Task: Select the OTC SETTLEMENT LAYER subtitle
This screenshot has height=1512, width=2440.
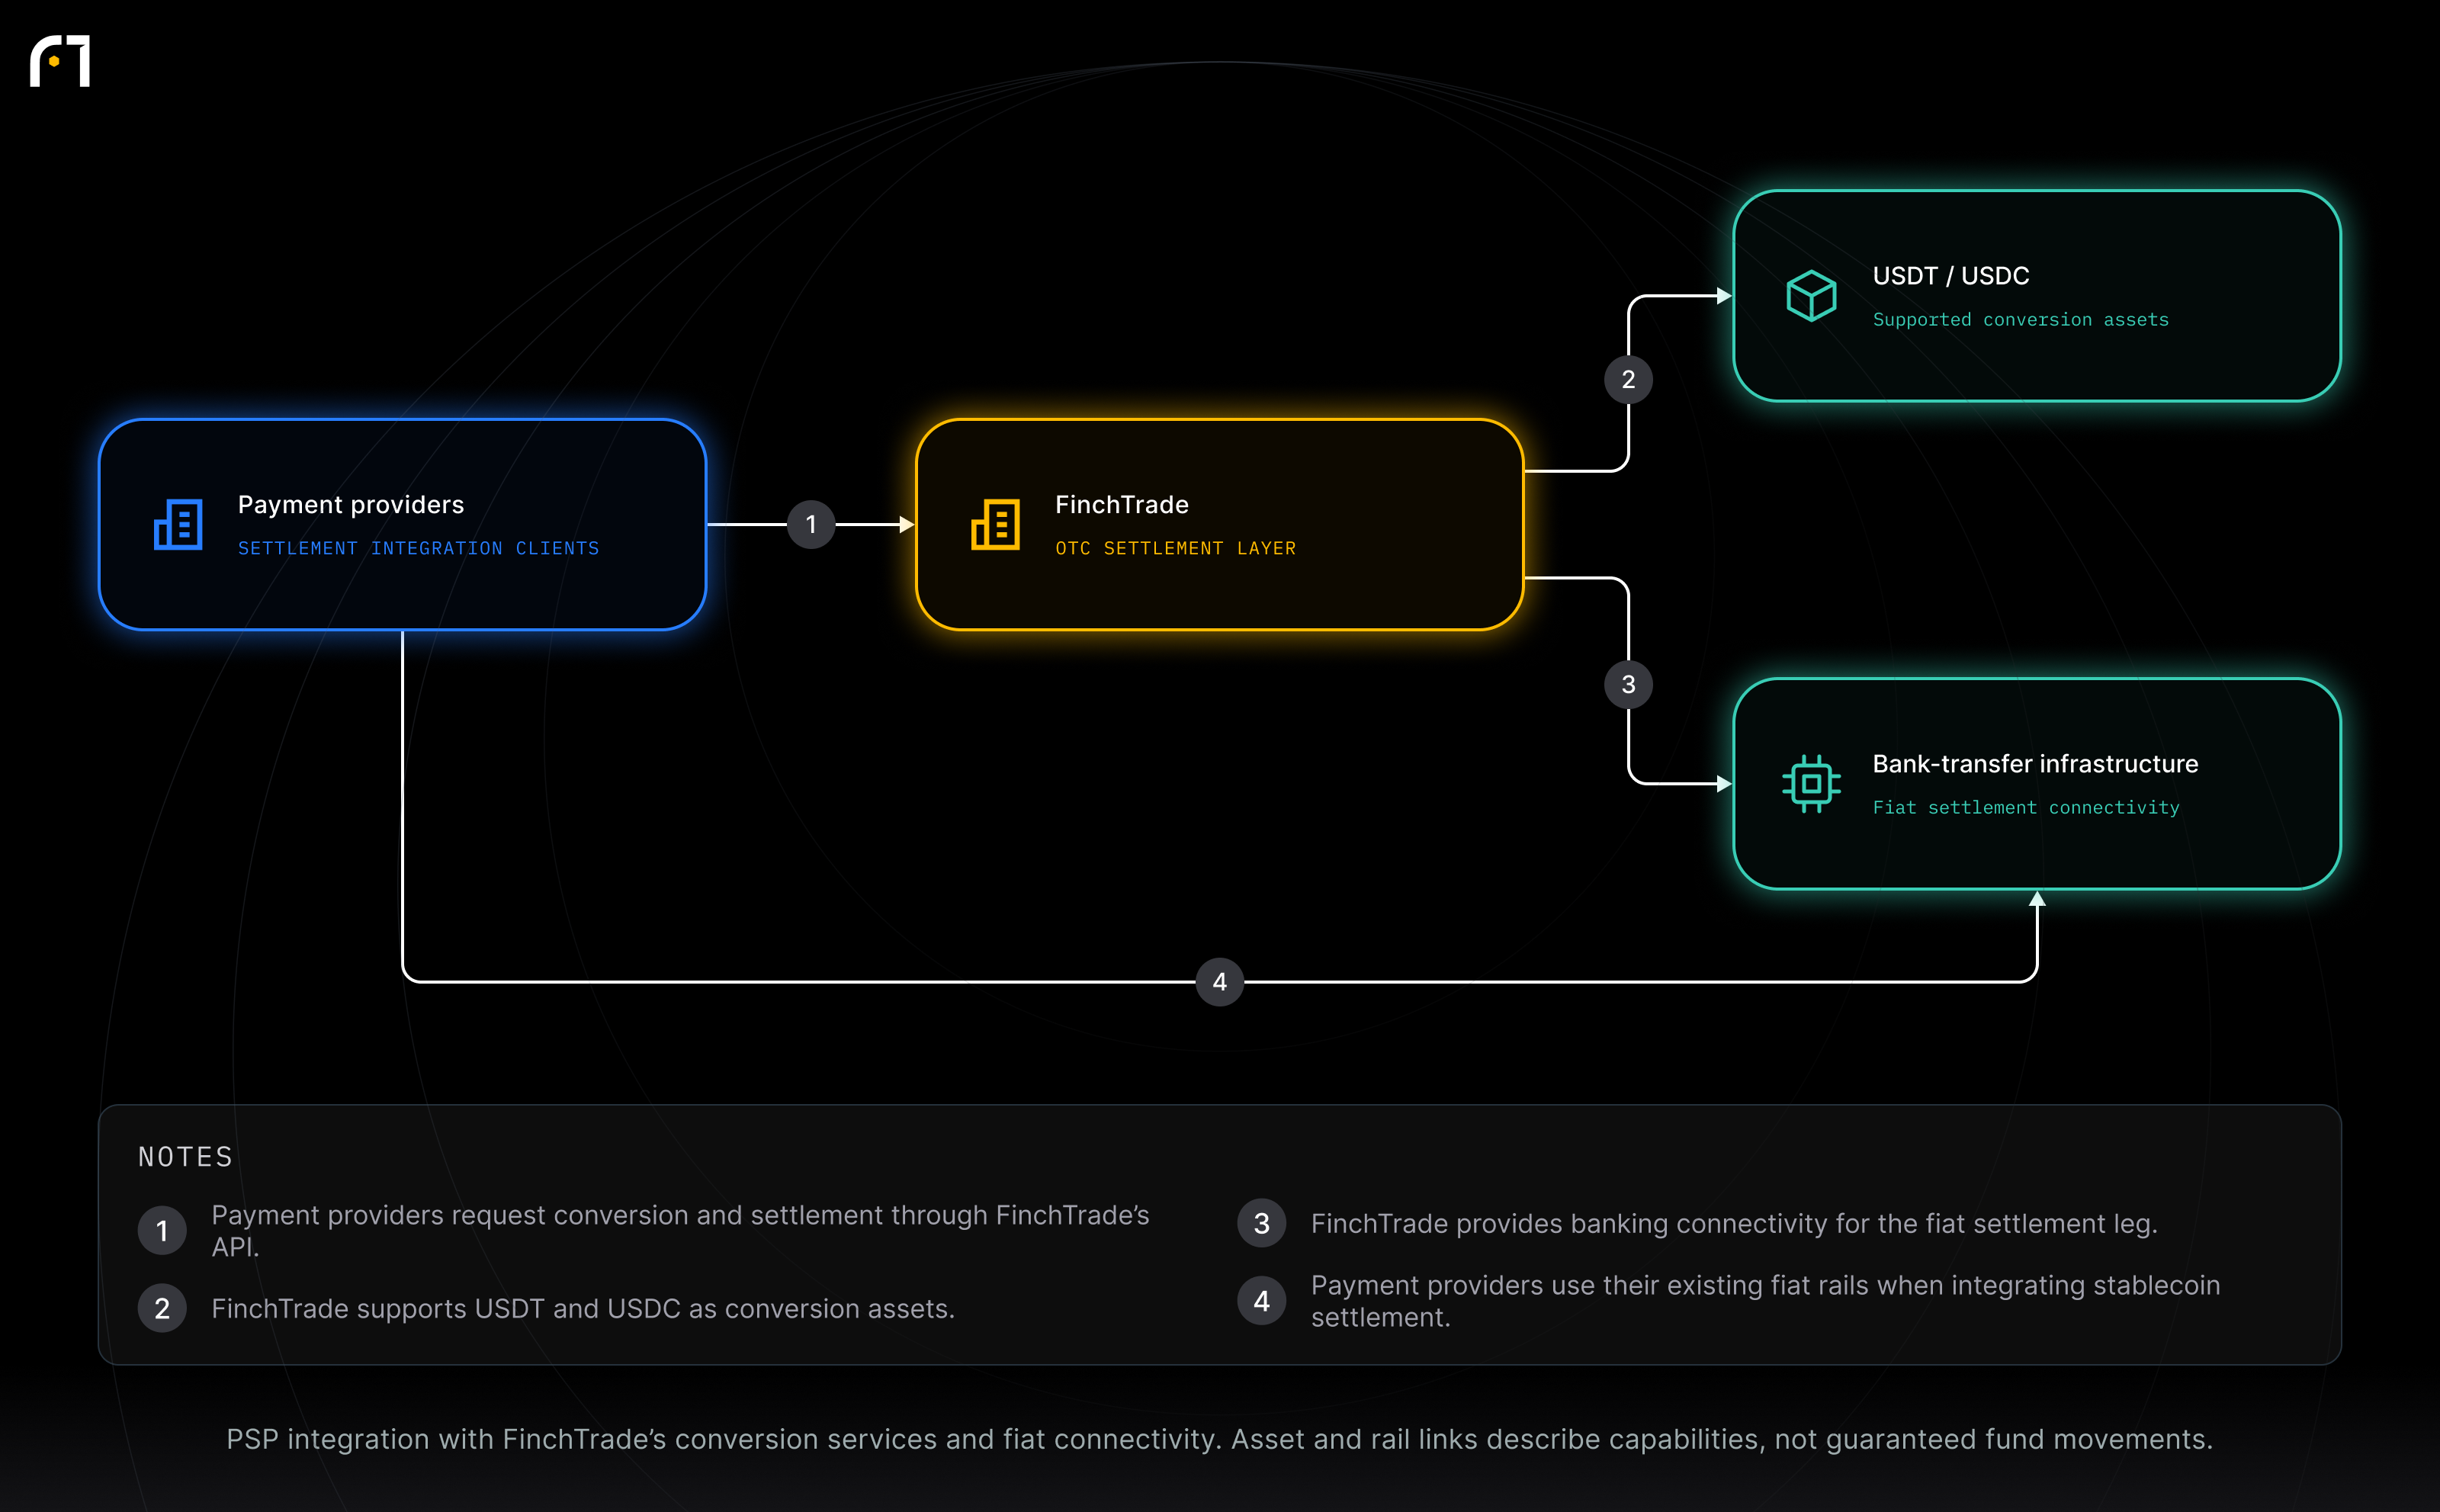Action: point(1175,548)
